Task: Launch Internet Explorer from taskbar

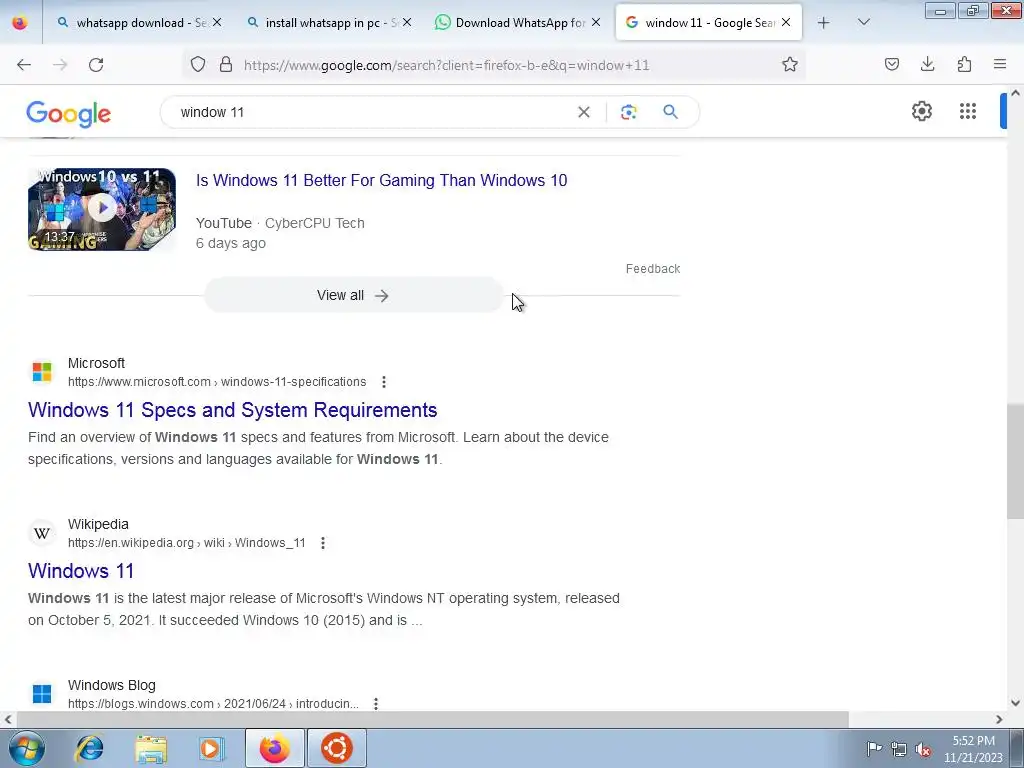Action: (89, 748)
